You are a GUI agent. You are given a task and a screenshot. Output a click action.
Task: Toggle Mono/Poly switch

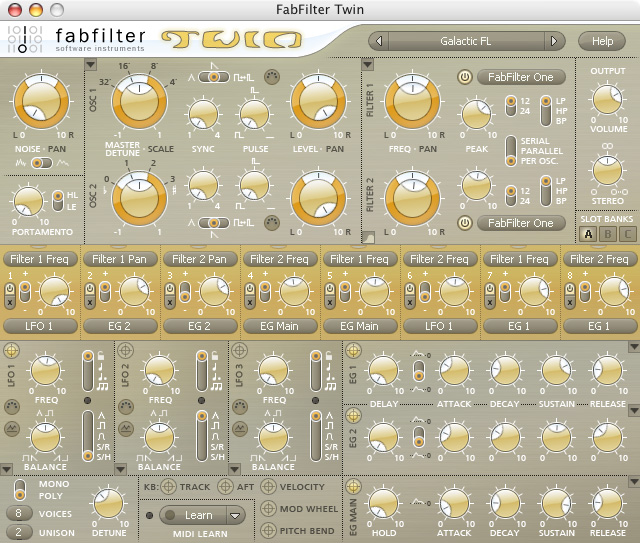point(20,490)
